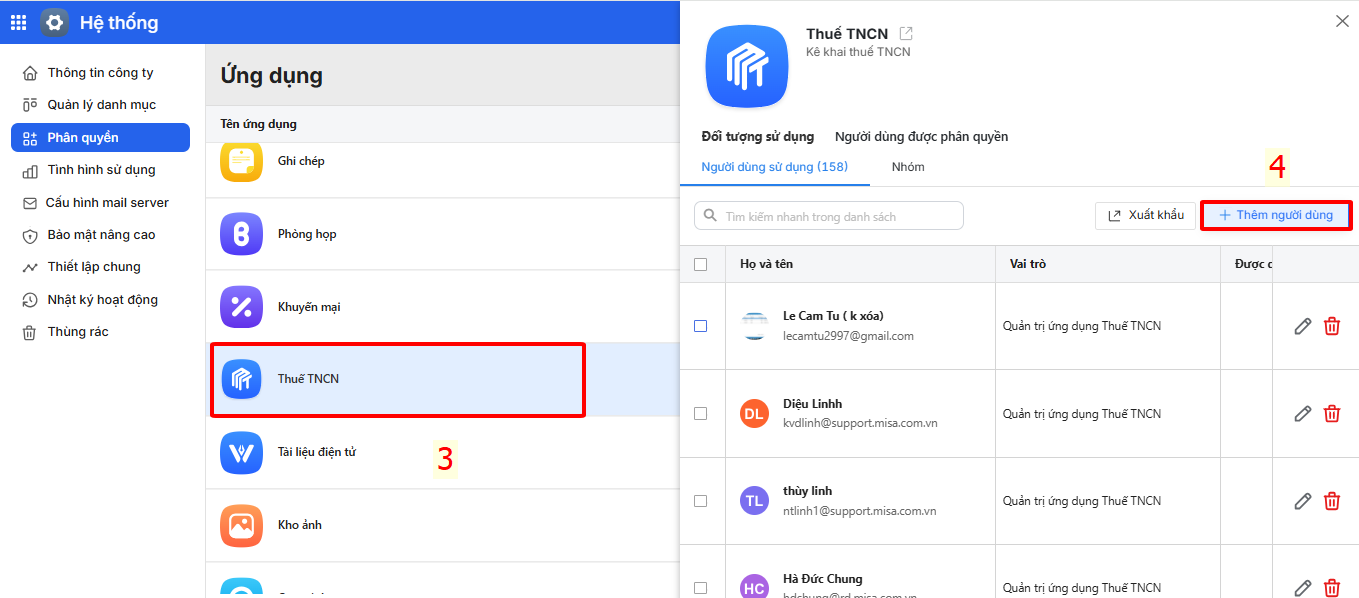The width and height of the screenshot is (1359, 598).
Task: Delete Hà Đức Chung with trash icon
Action: [x=1332, y=588]
